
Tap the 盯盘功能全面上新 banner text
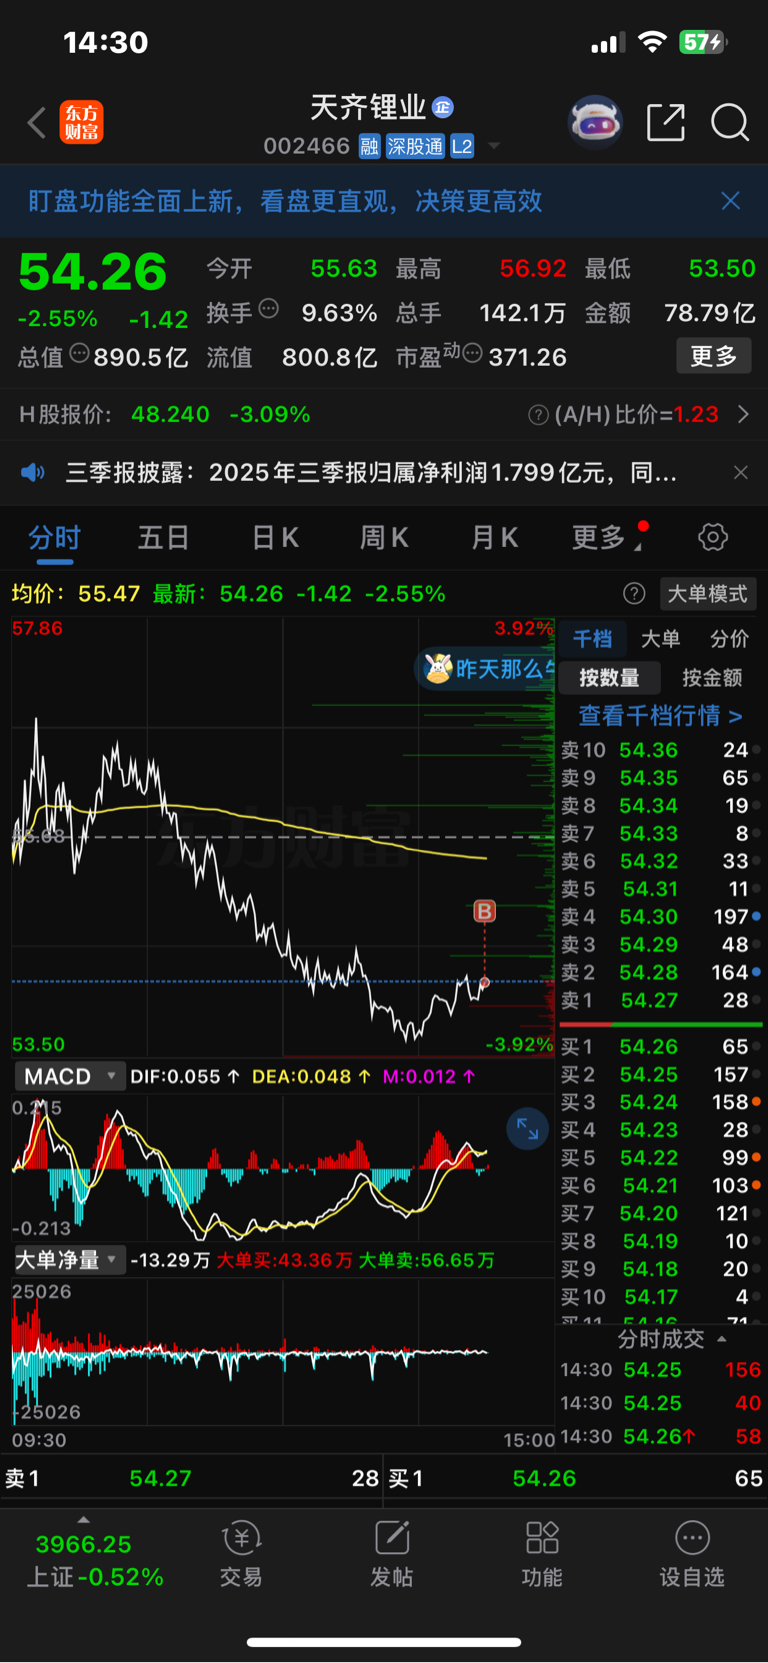[x=285, y=201]
